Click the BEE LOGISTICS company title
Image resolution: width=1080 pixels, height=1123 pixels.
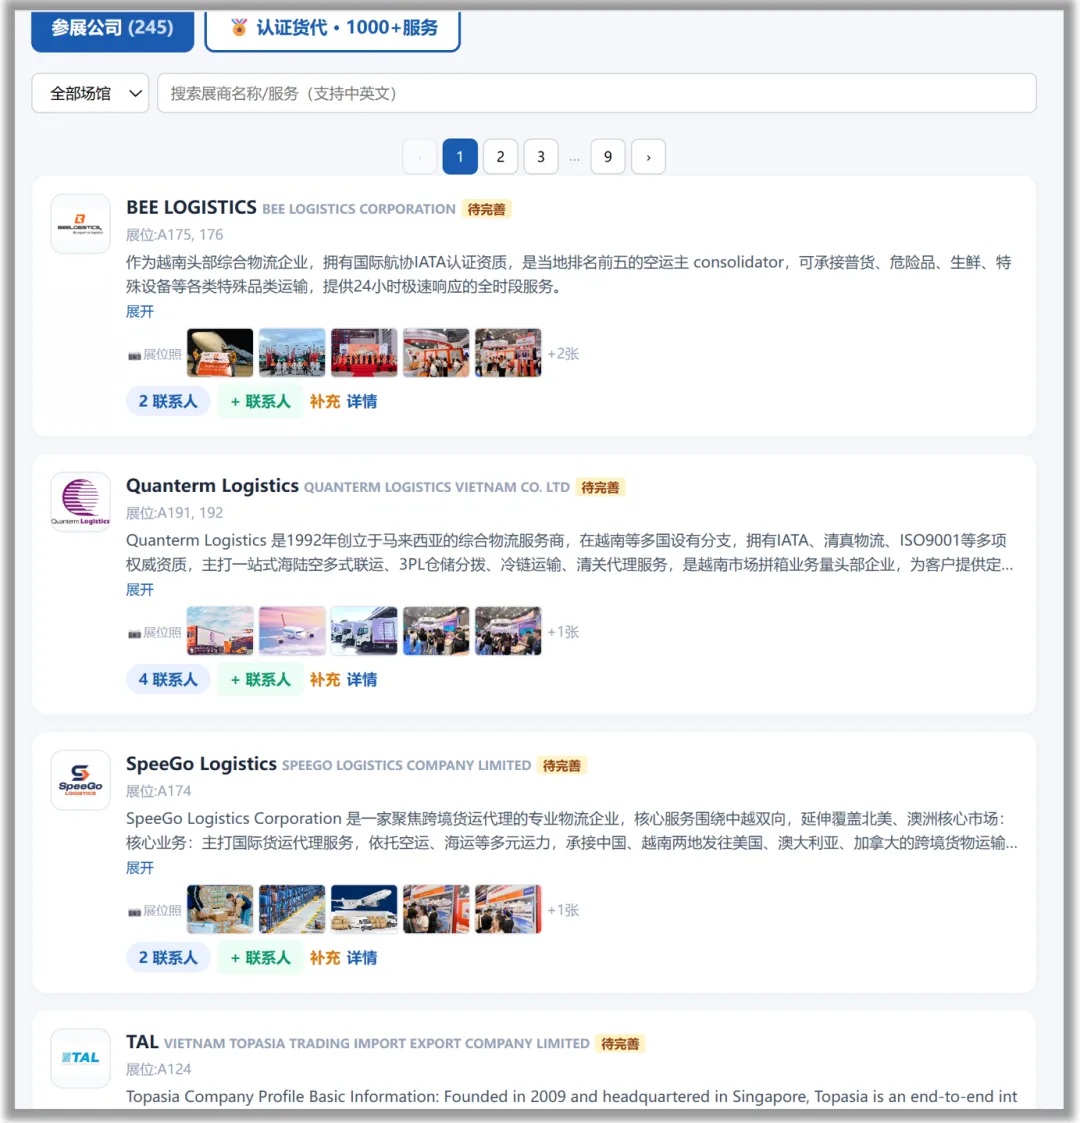[x=191, y=208]
